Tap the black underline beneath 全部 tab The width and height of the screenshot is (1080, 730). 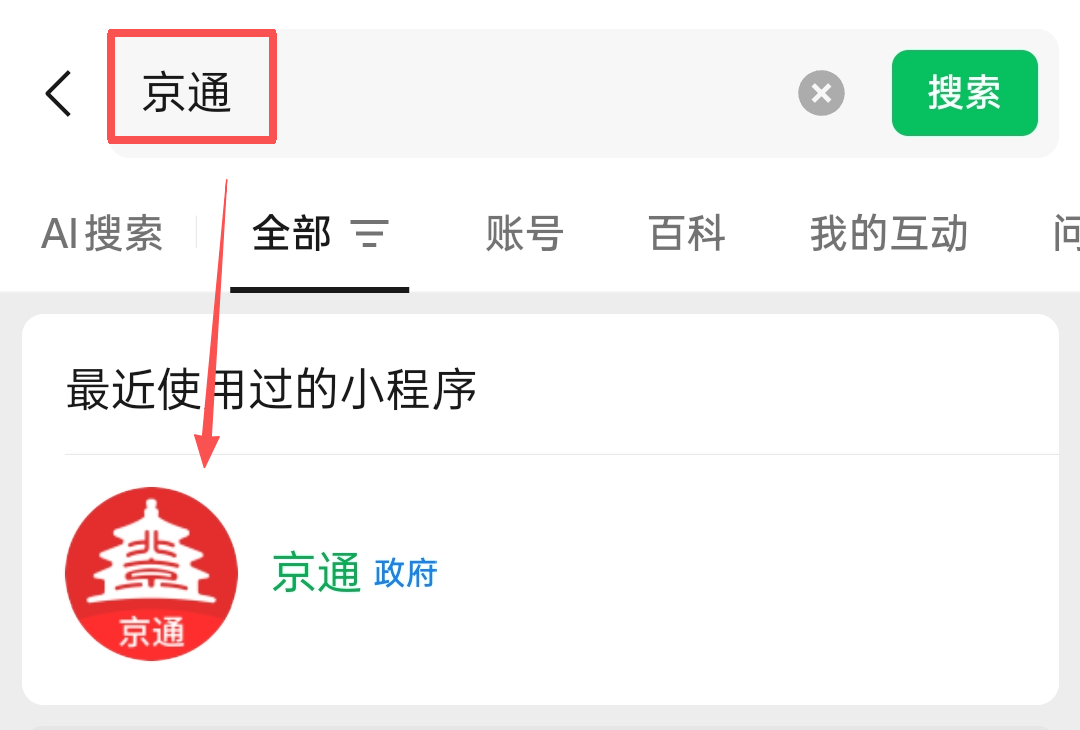pos(320,290)
